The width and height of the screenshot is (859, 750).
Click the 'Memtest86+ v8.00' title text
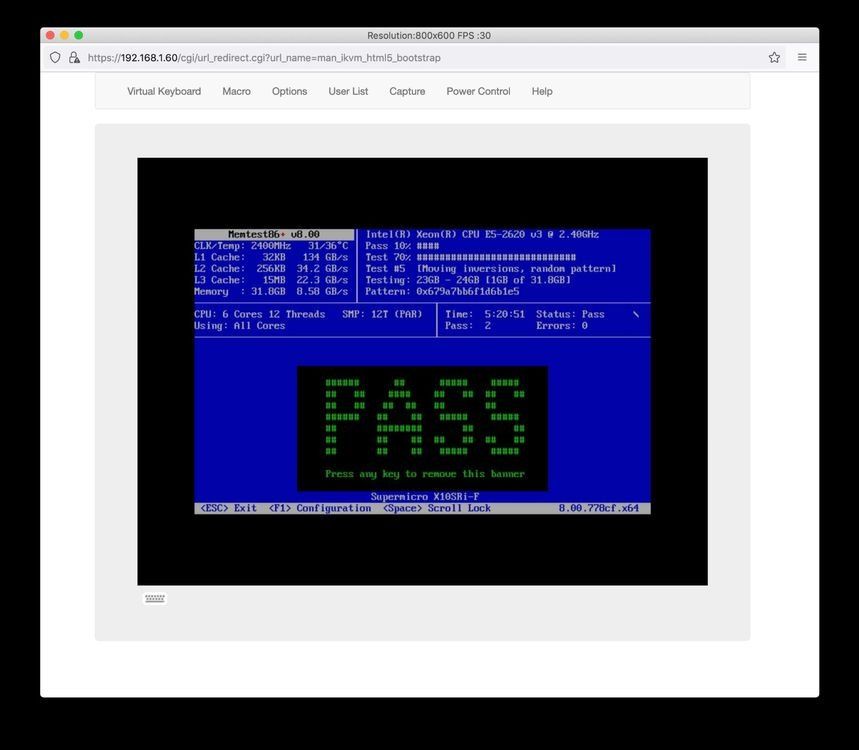tap(274, 234)
